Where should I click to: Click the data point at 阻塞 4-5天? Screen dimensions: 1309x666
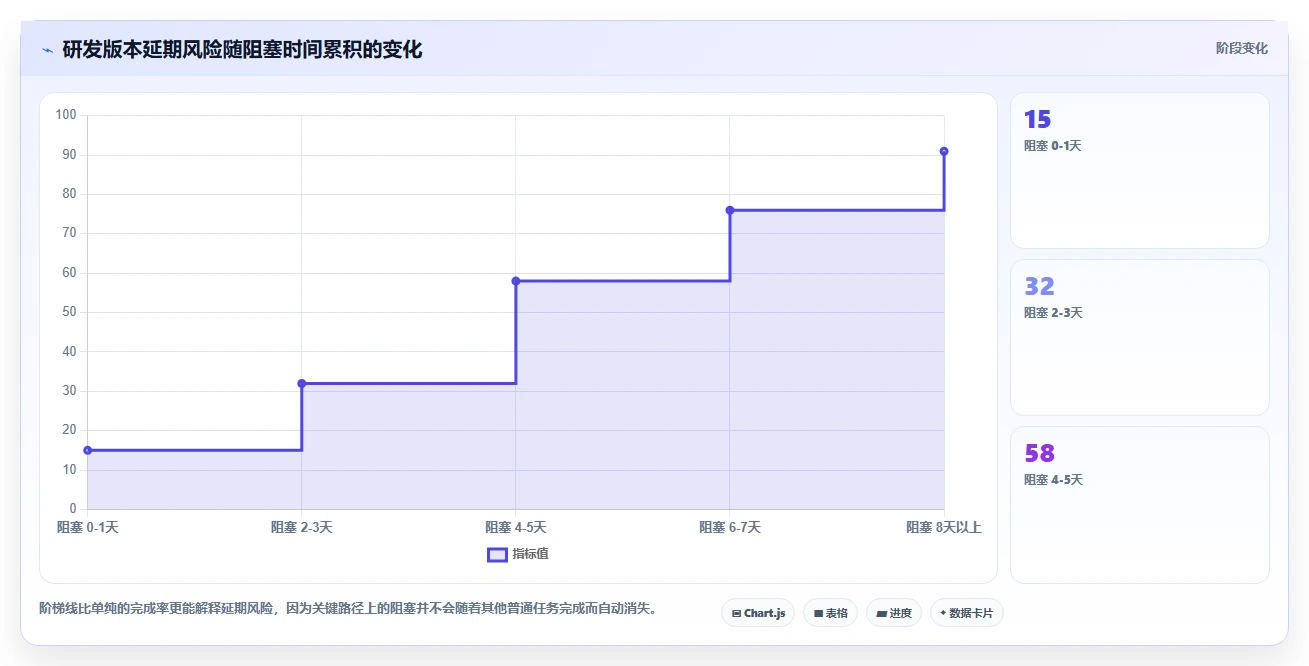coord(516,281)
